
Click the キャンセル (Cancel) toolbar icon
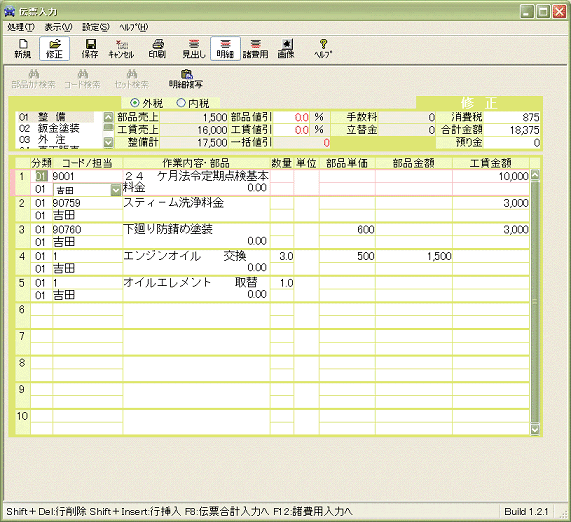121,48
